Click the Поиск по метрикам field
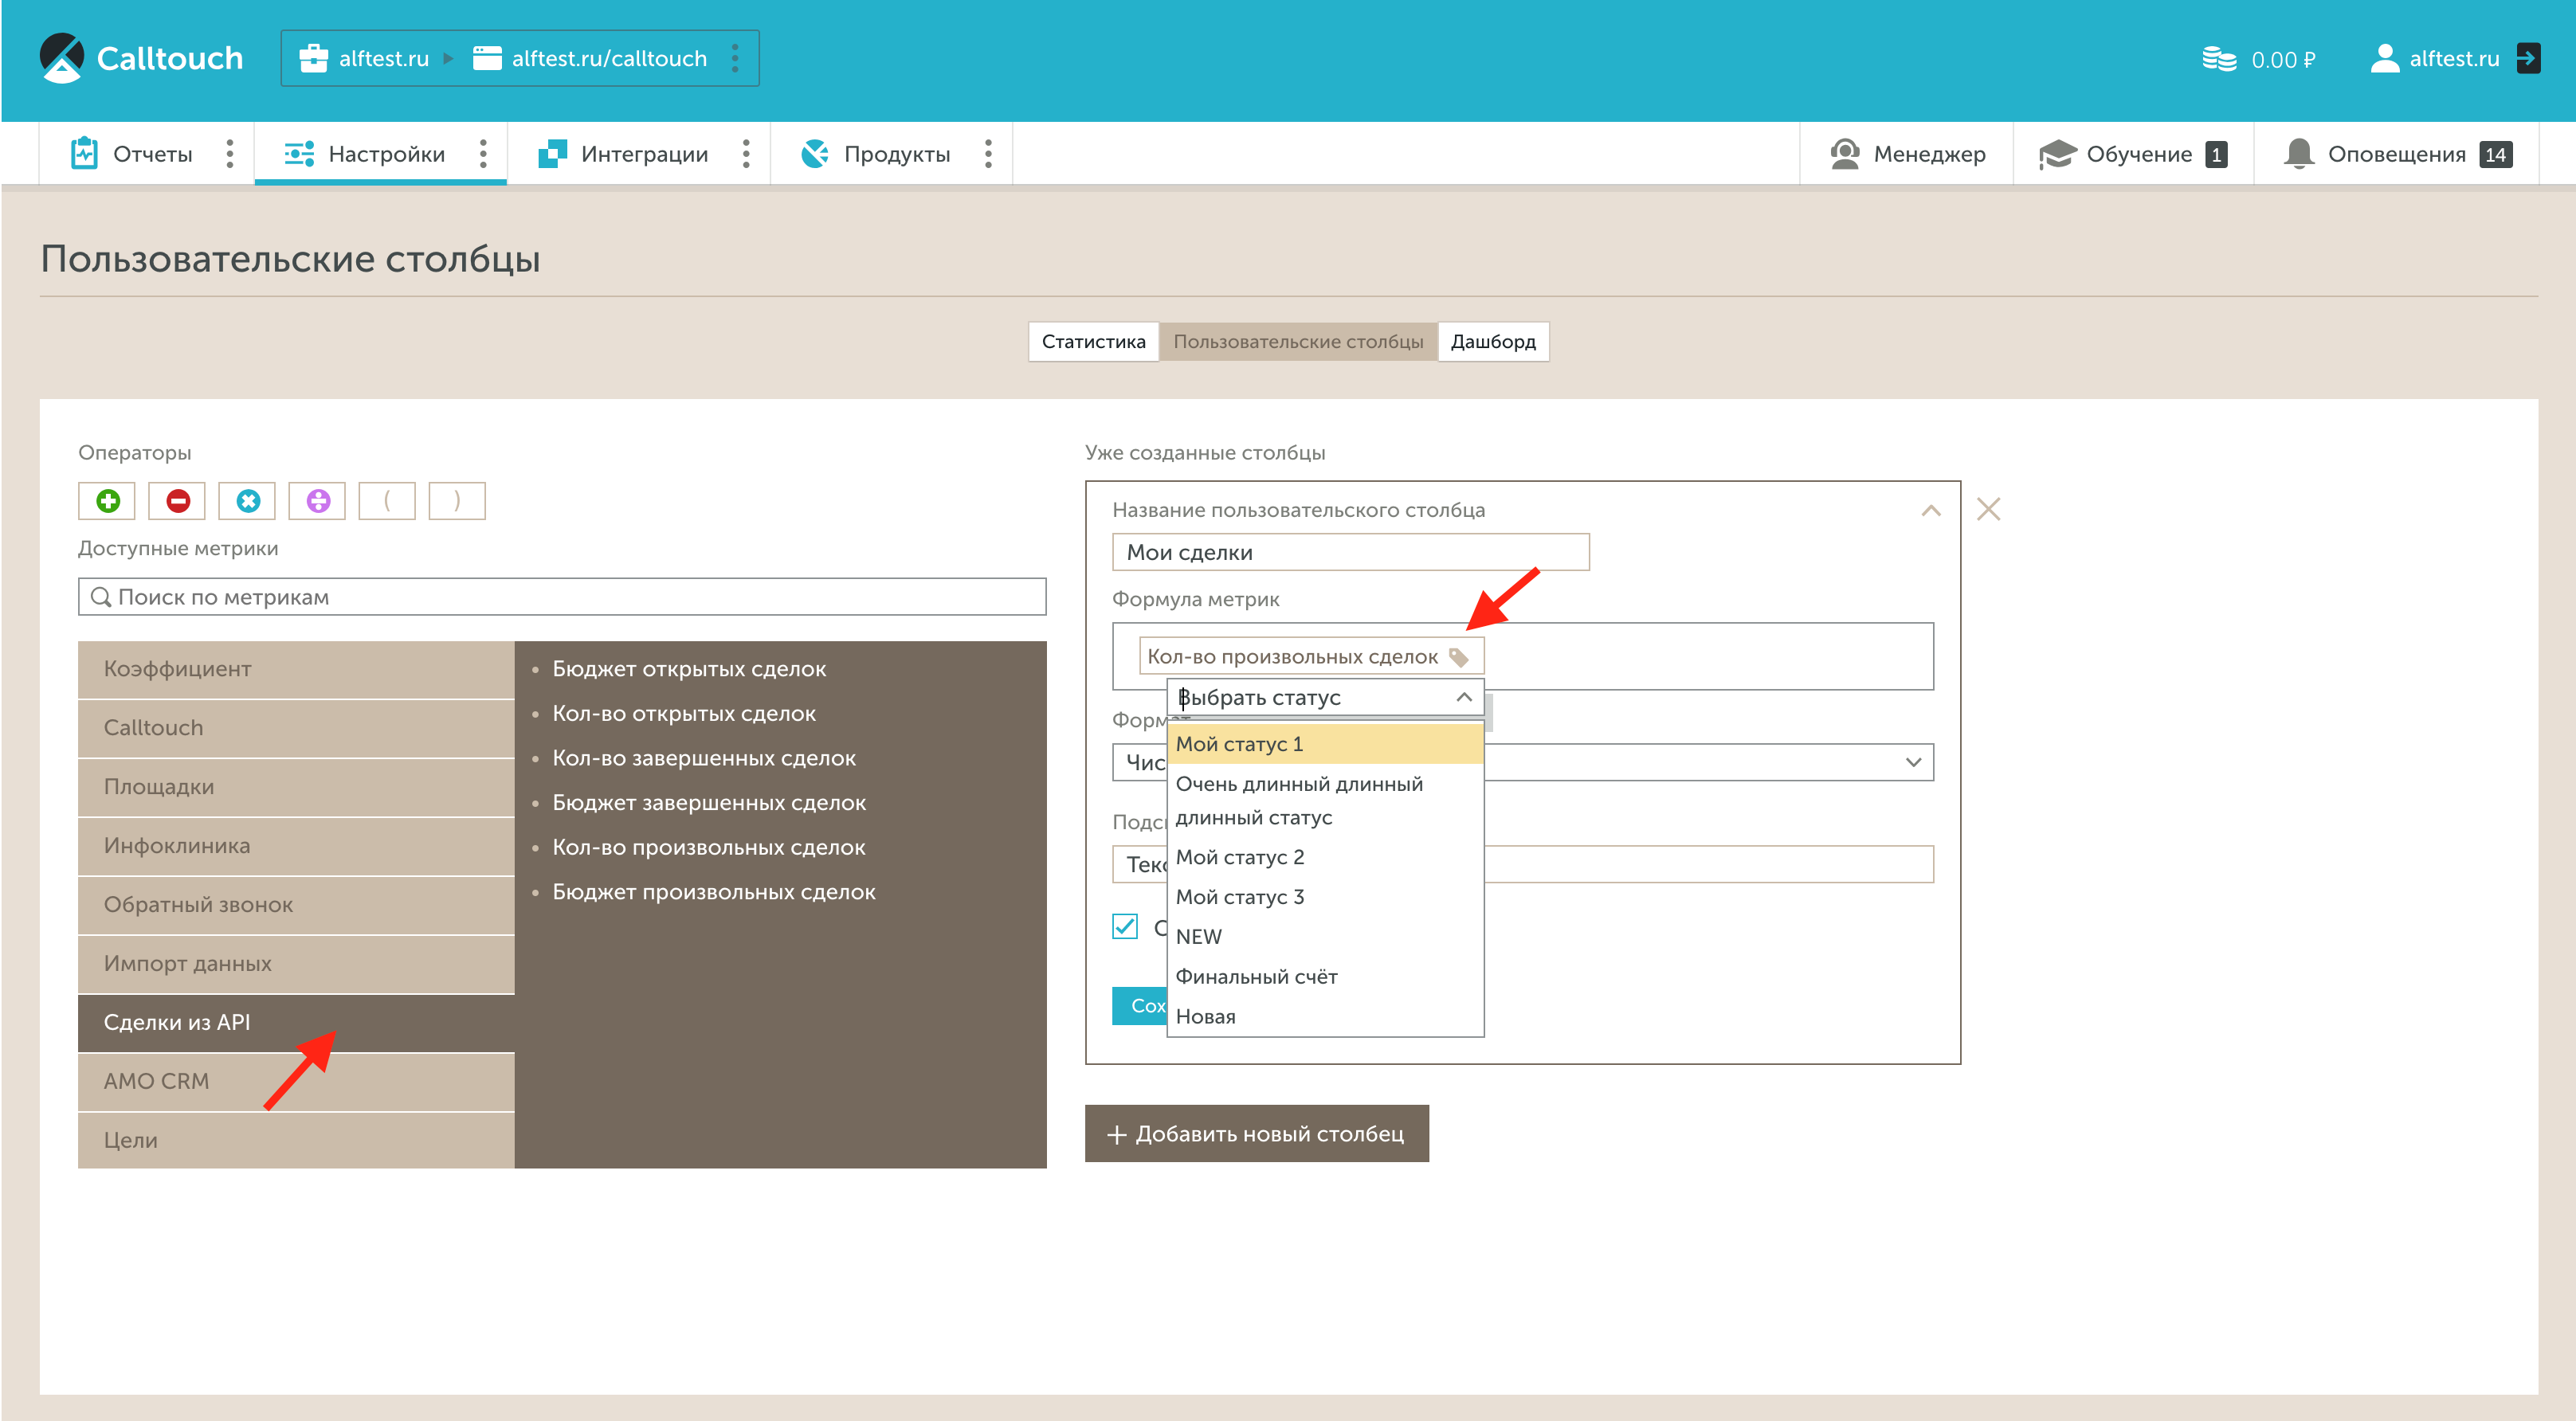This screenshot has width=2576, height=1421. point(562,597)
